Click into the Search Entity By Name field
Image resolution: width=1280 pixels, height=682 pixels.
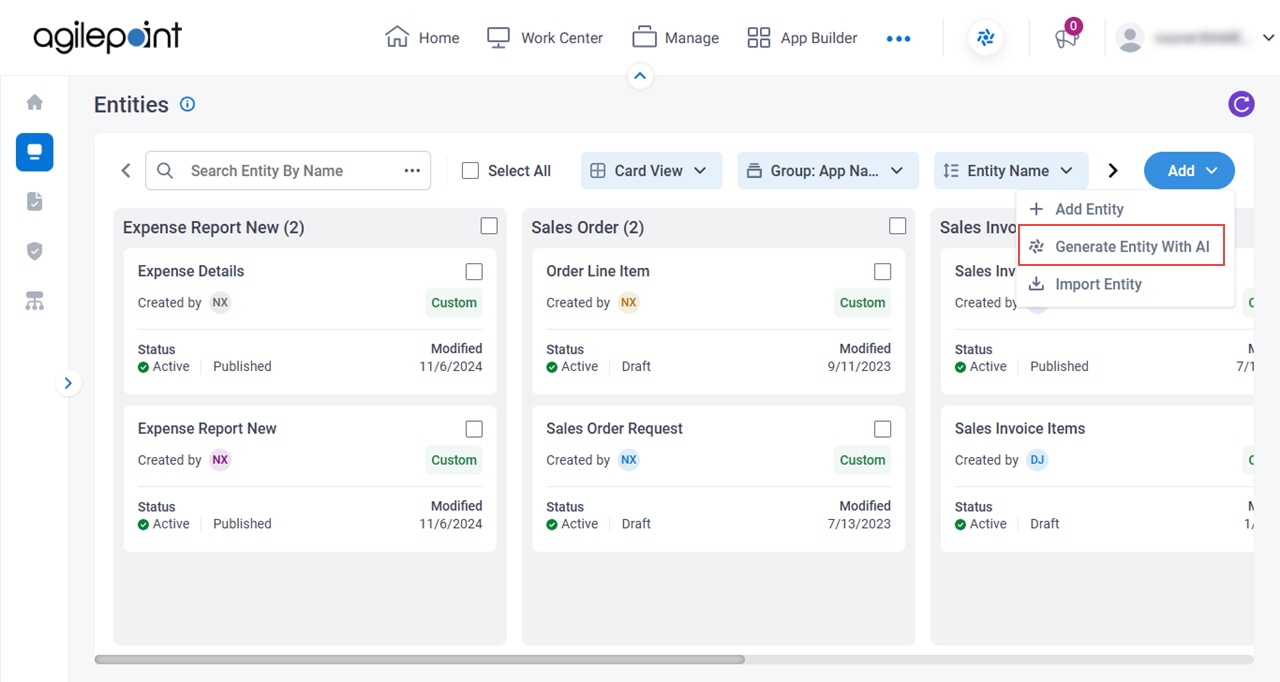(x=288, y=171)
